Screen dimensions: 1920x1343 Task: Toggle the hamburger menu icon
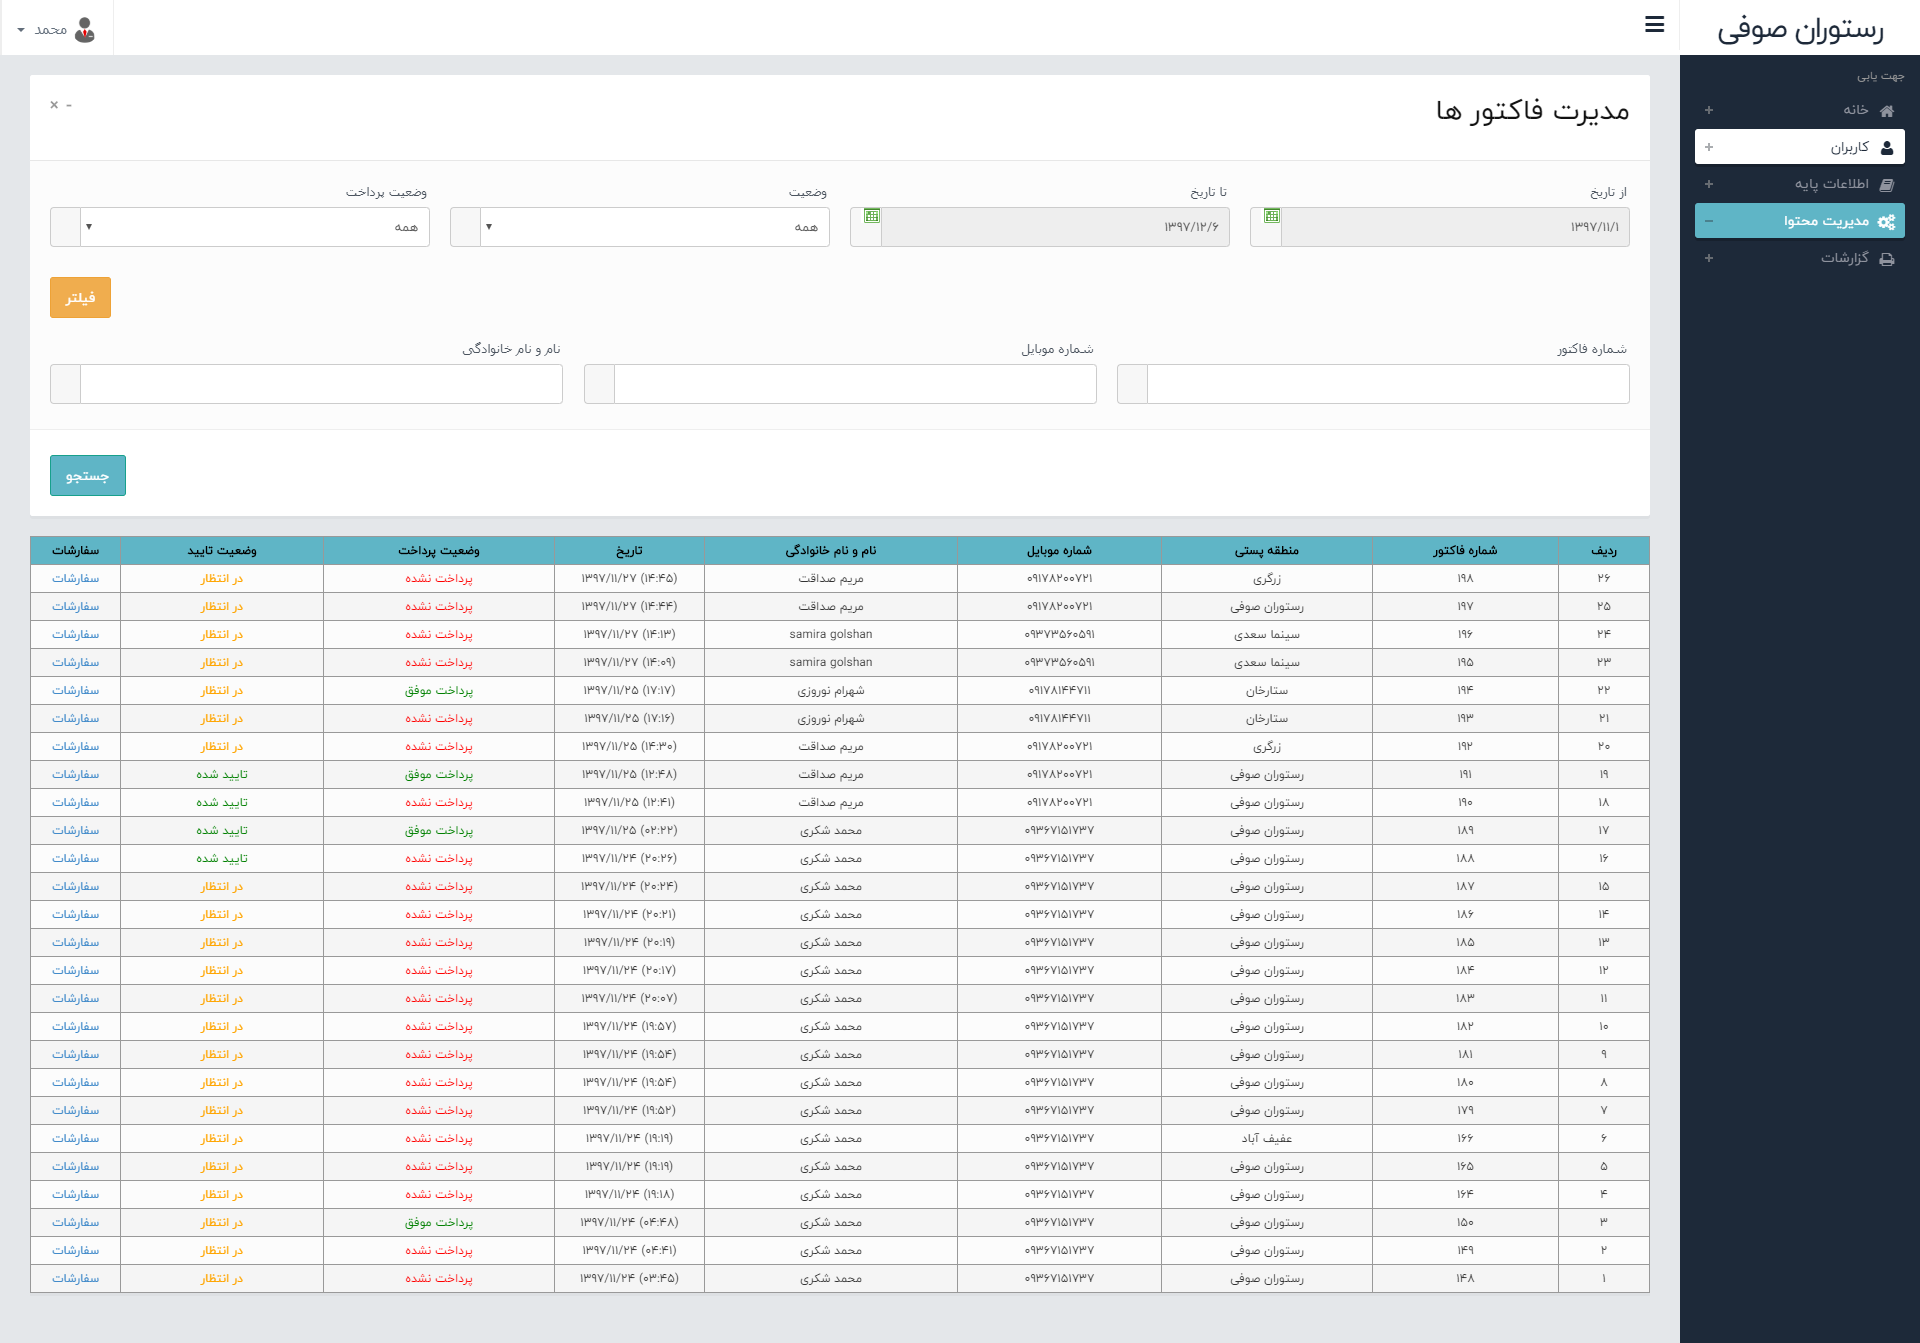tap(1654, 25)
